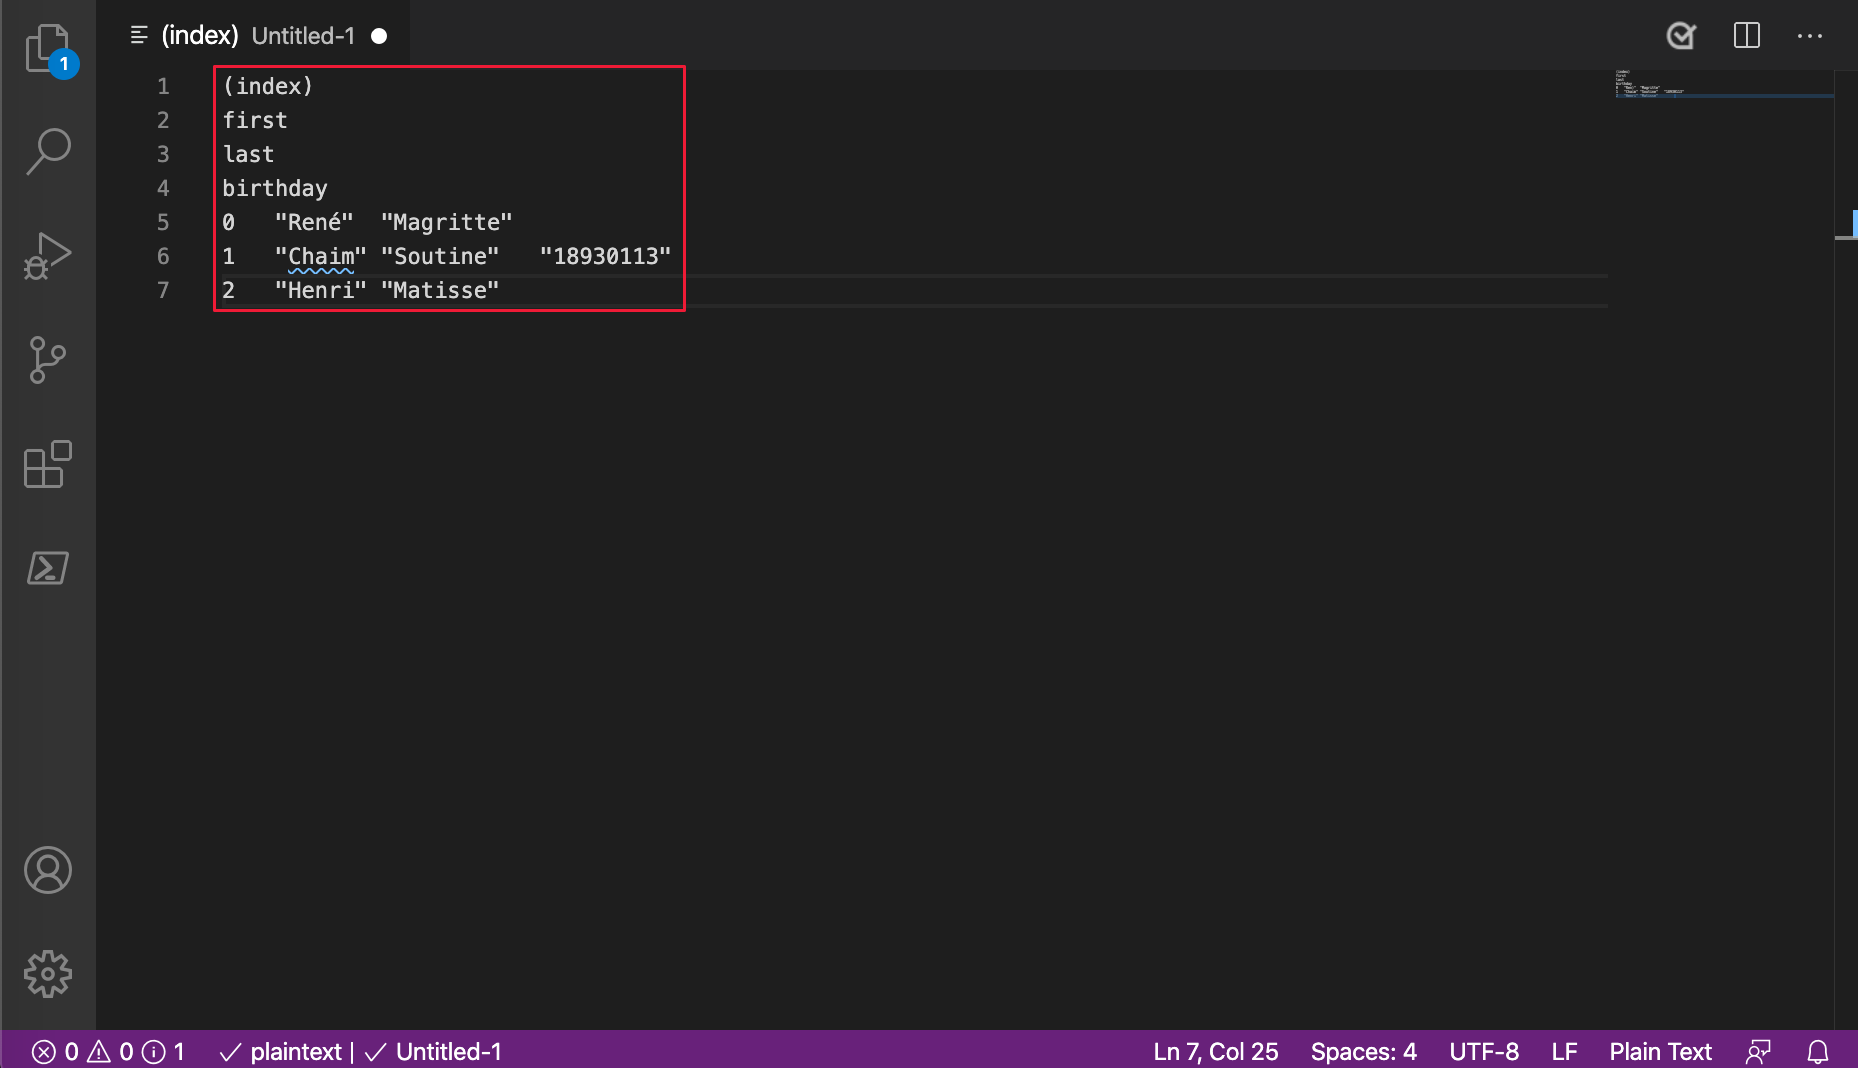Toggle the circled checkmark editor action

pyautogui.click(x=1681, y=36)
